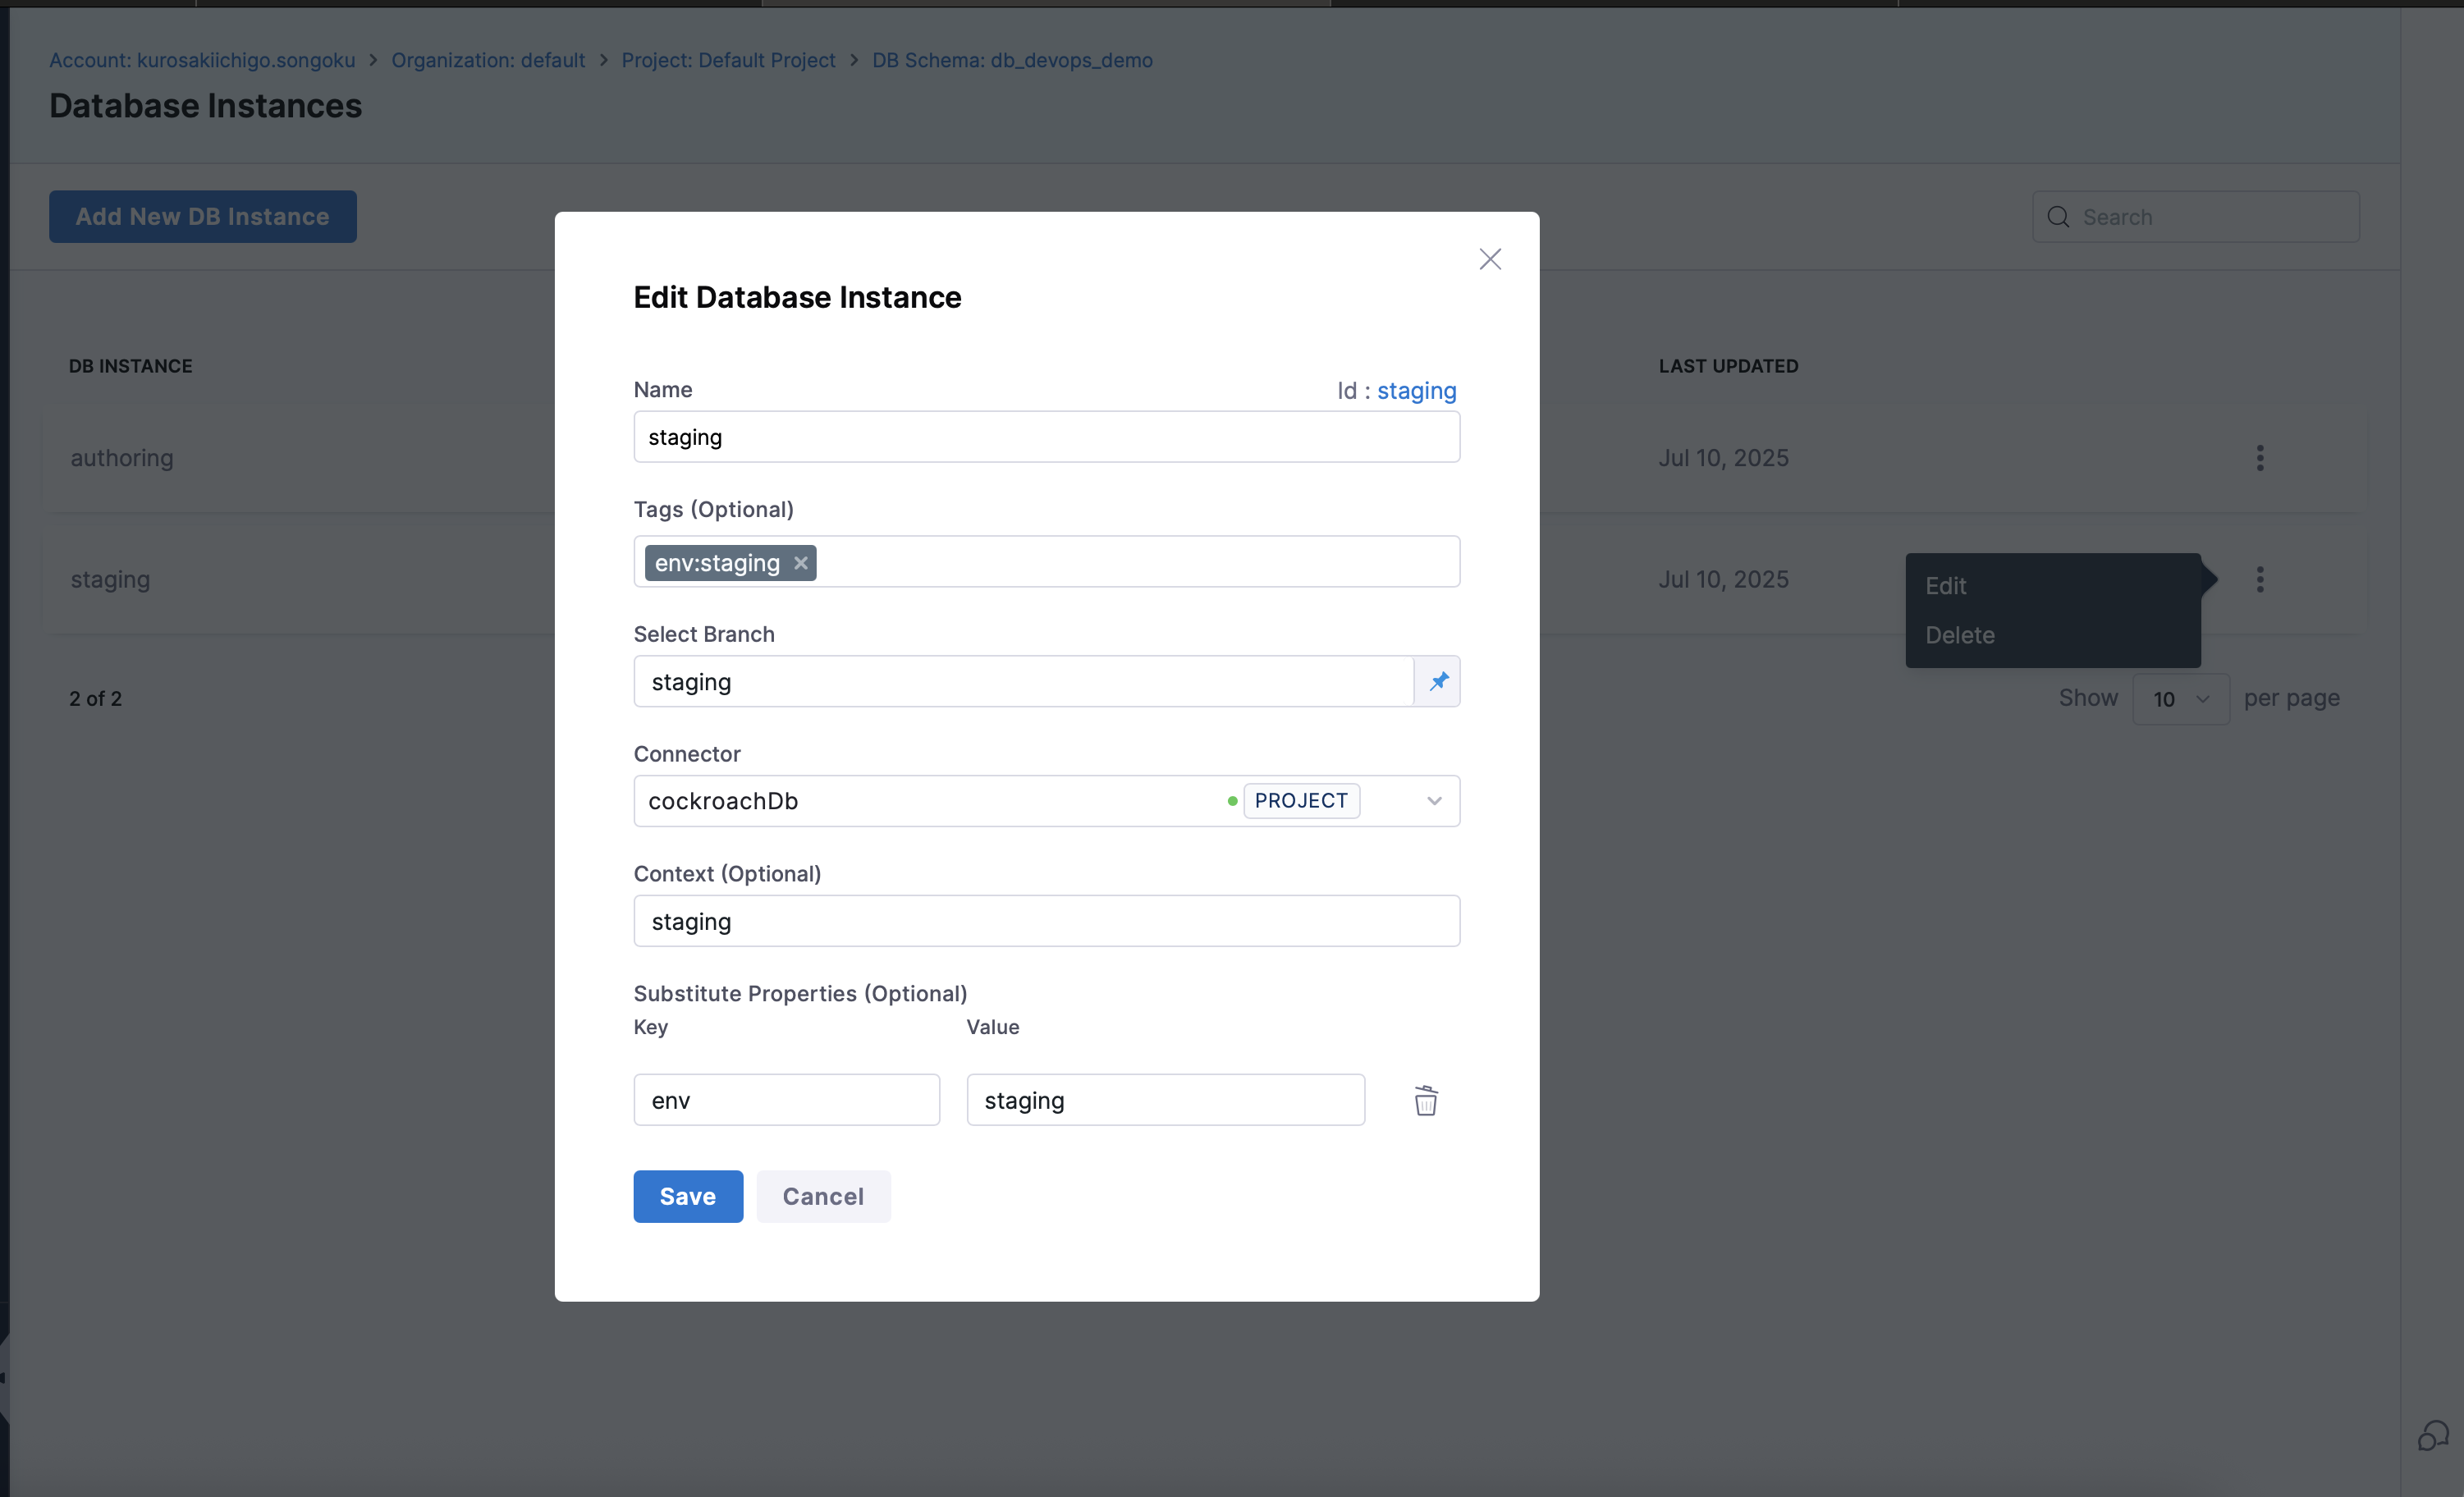Screen dimensions: 2464x1497
Task: Open the kebab menu for the authoring instance
Action: coord(2260,458)
